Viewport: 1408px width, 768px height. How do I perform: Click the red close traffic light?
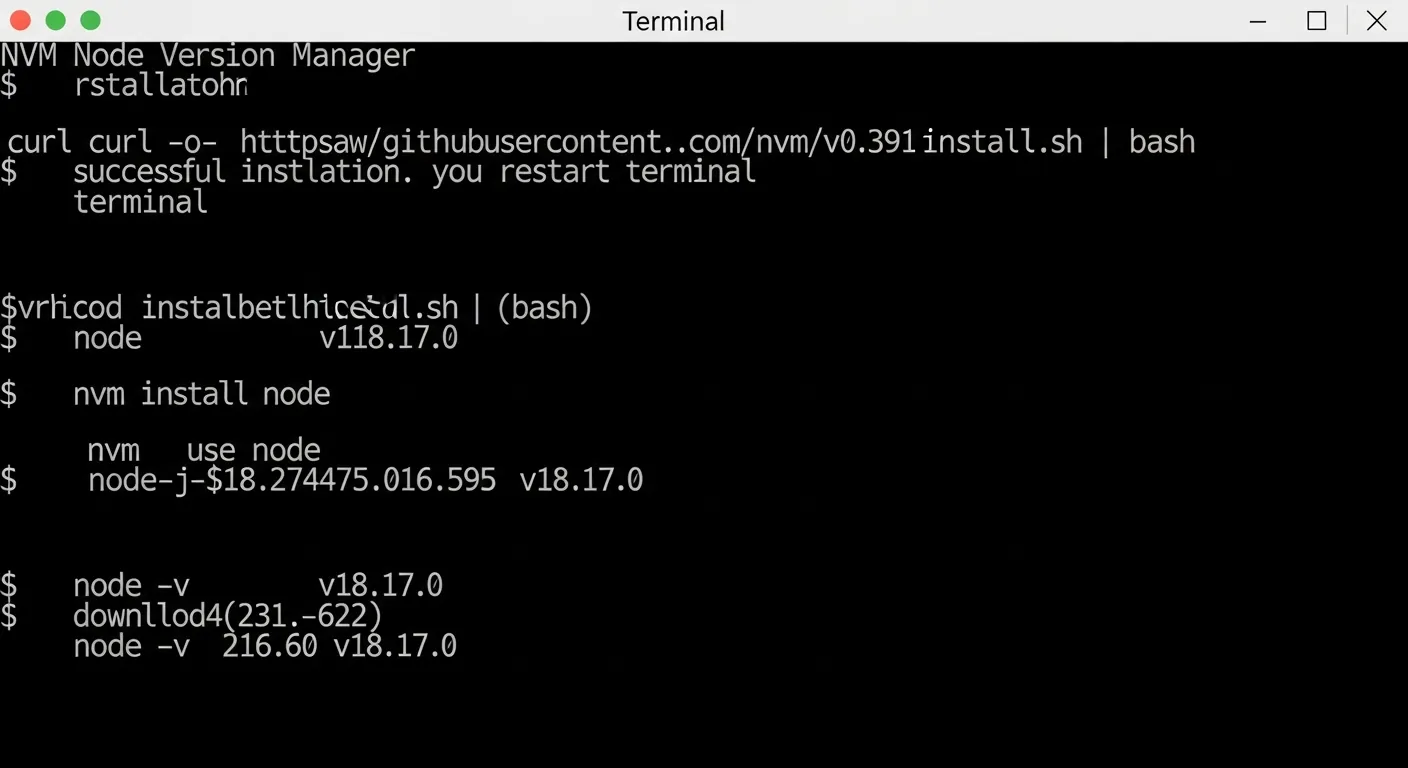pos(22,20)
